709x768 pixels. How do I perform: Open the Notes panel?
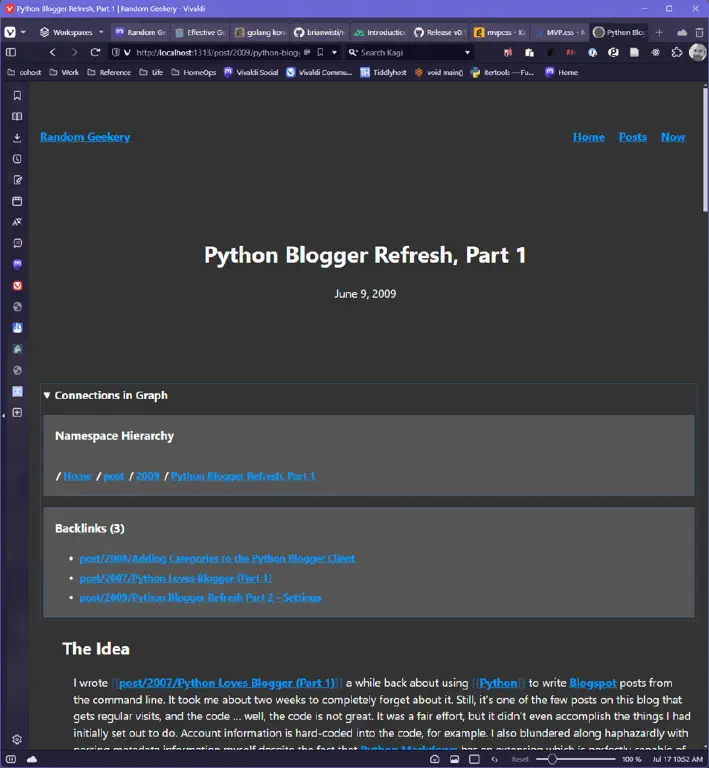click(x=17, y=180)
